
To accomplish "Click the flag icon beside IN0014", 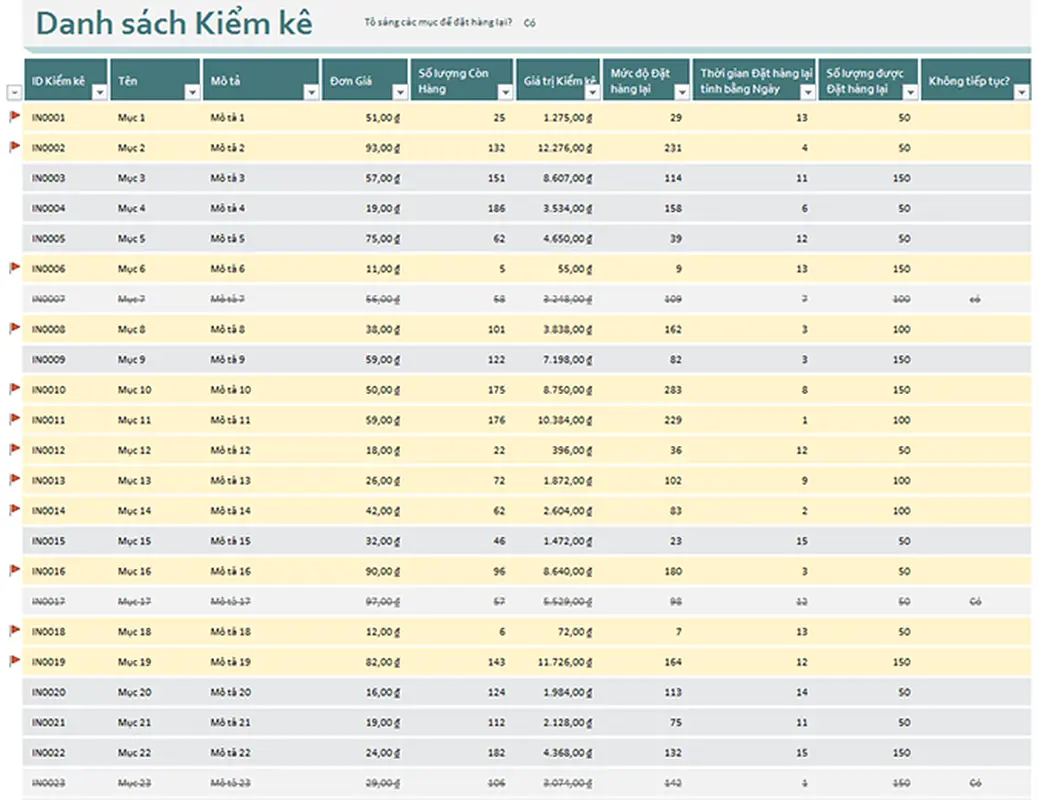I will (x=14, y=509).
